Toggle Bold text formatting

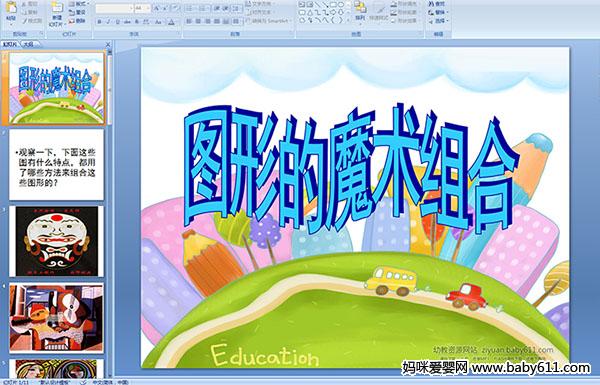point(99,22)
